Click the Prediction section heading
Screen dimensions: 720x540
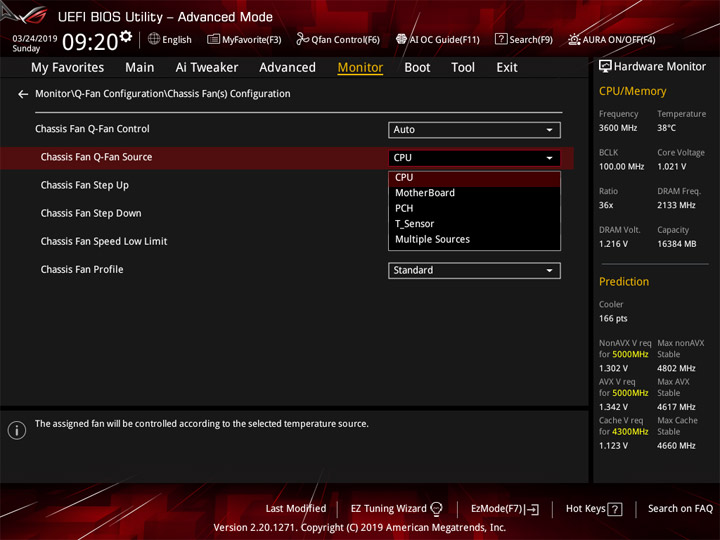(x=624, y=282)
